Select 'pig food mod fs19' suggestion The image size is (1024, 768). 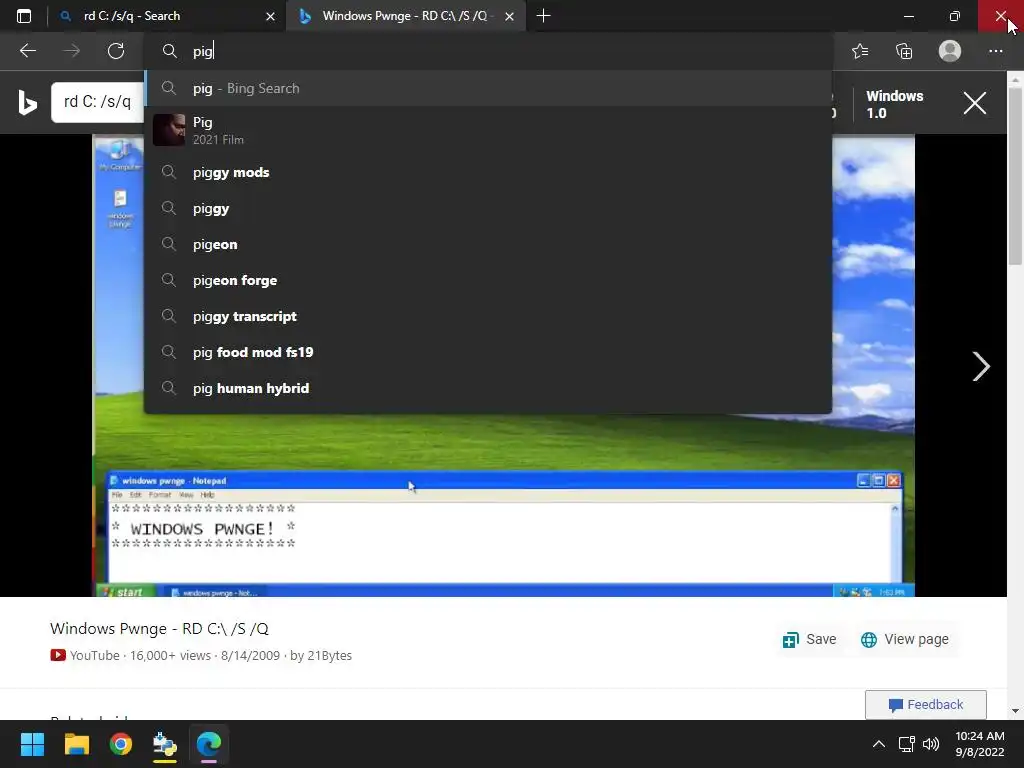point(488,352)
